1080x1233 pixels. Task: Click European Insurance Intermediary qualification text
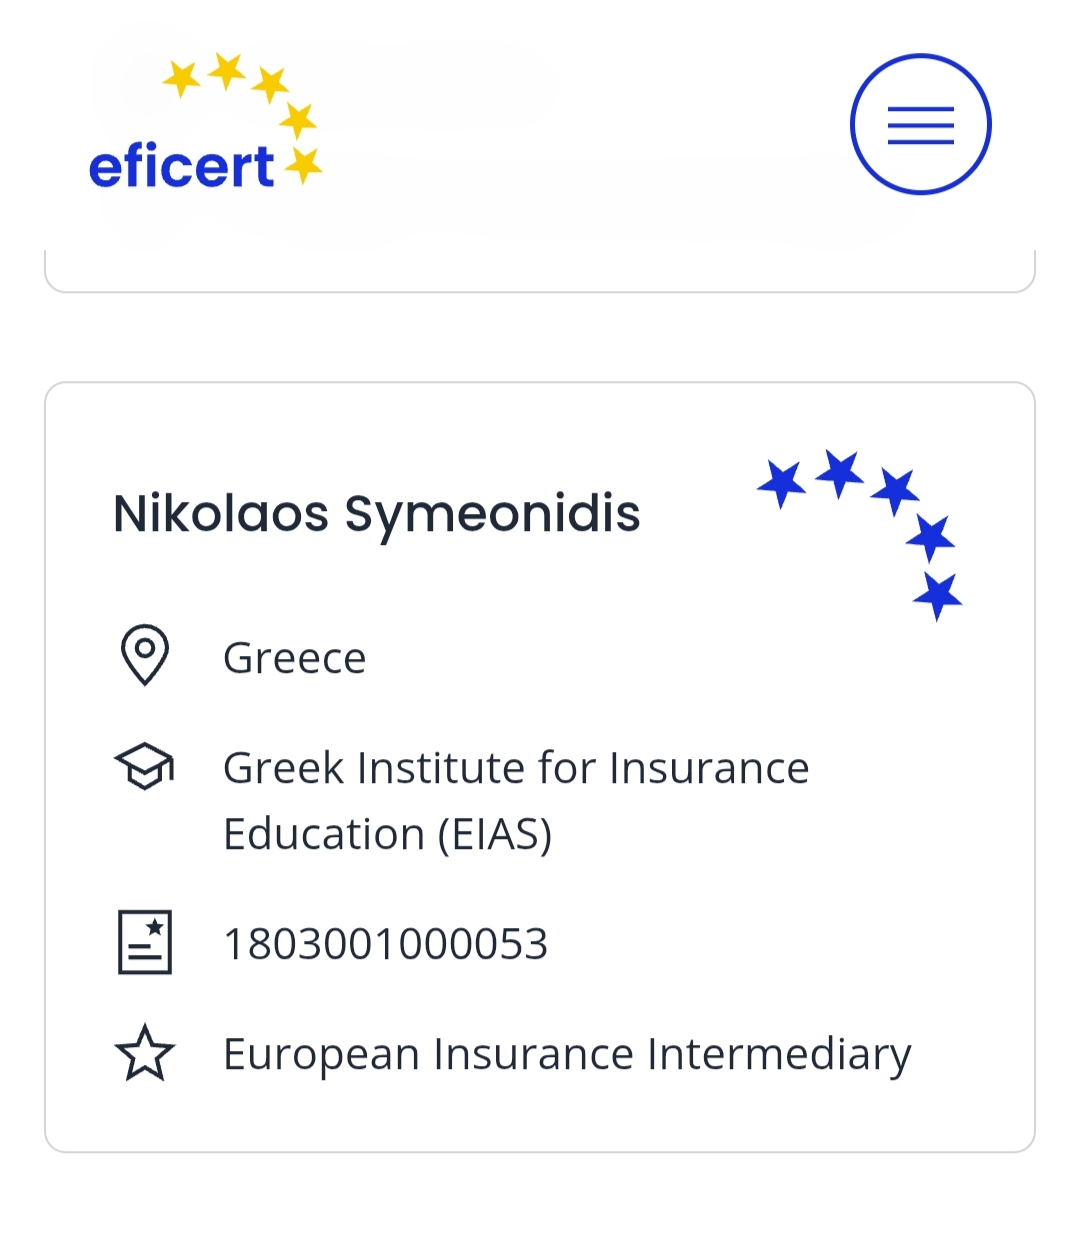567,1054
